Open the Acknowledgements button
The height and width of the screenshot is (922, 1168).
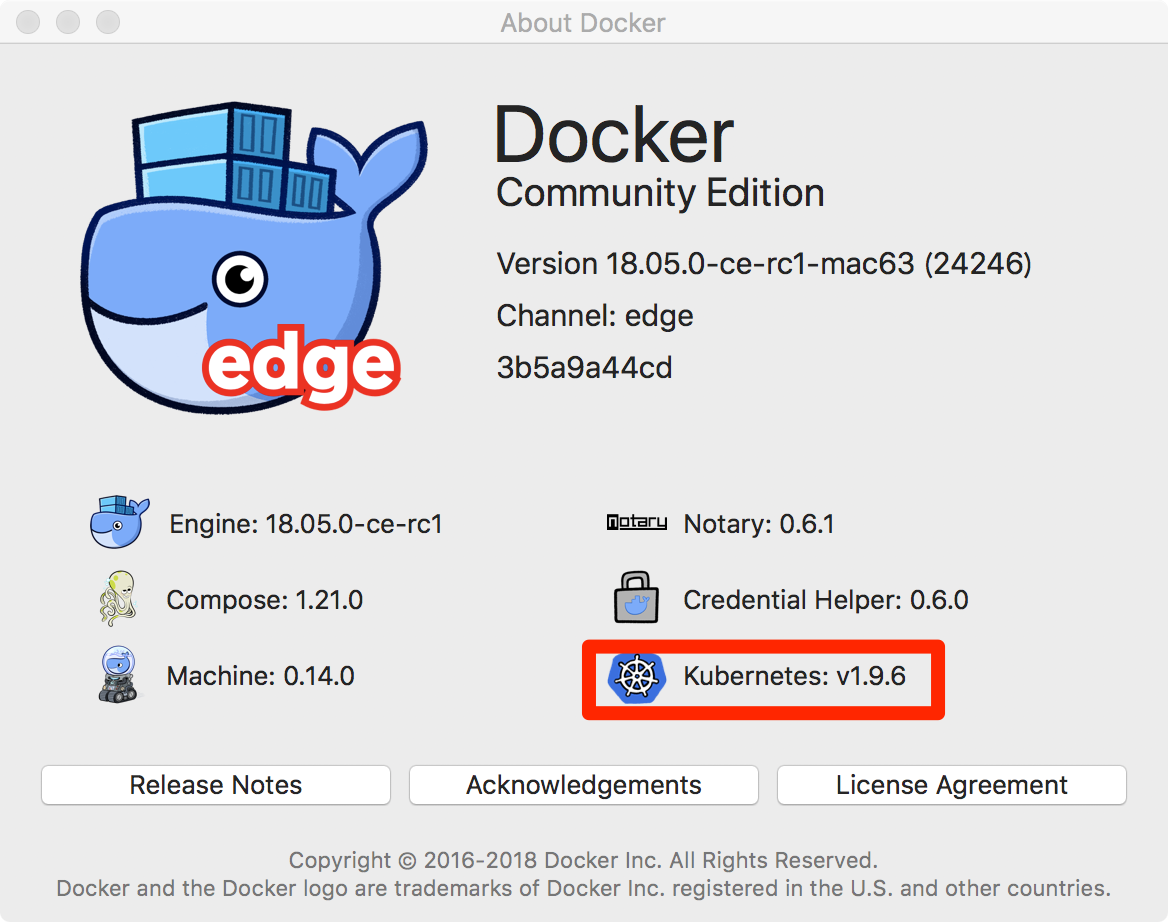tap(584, 785)
